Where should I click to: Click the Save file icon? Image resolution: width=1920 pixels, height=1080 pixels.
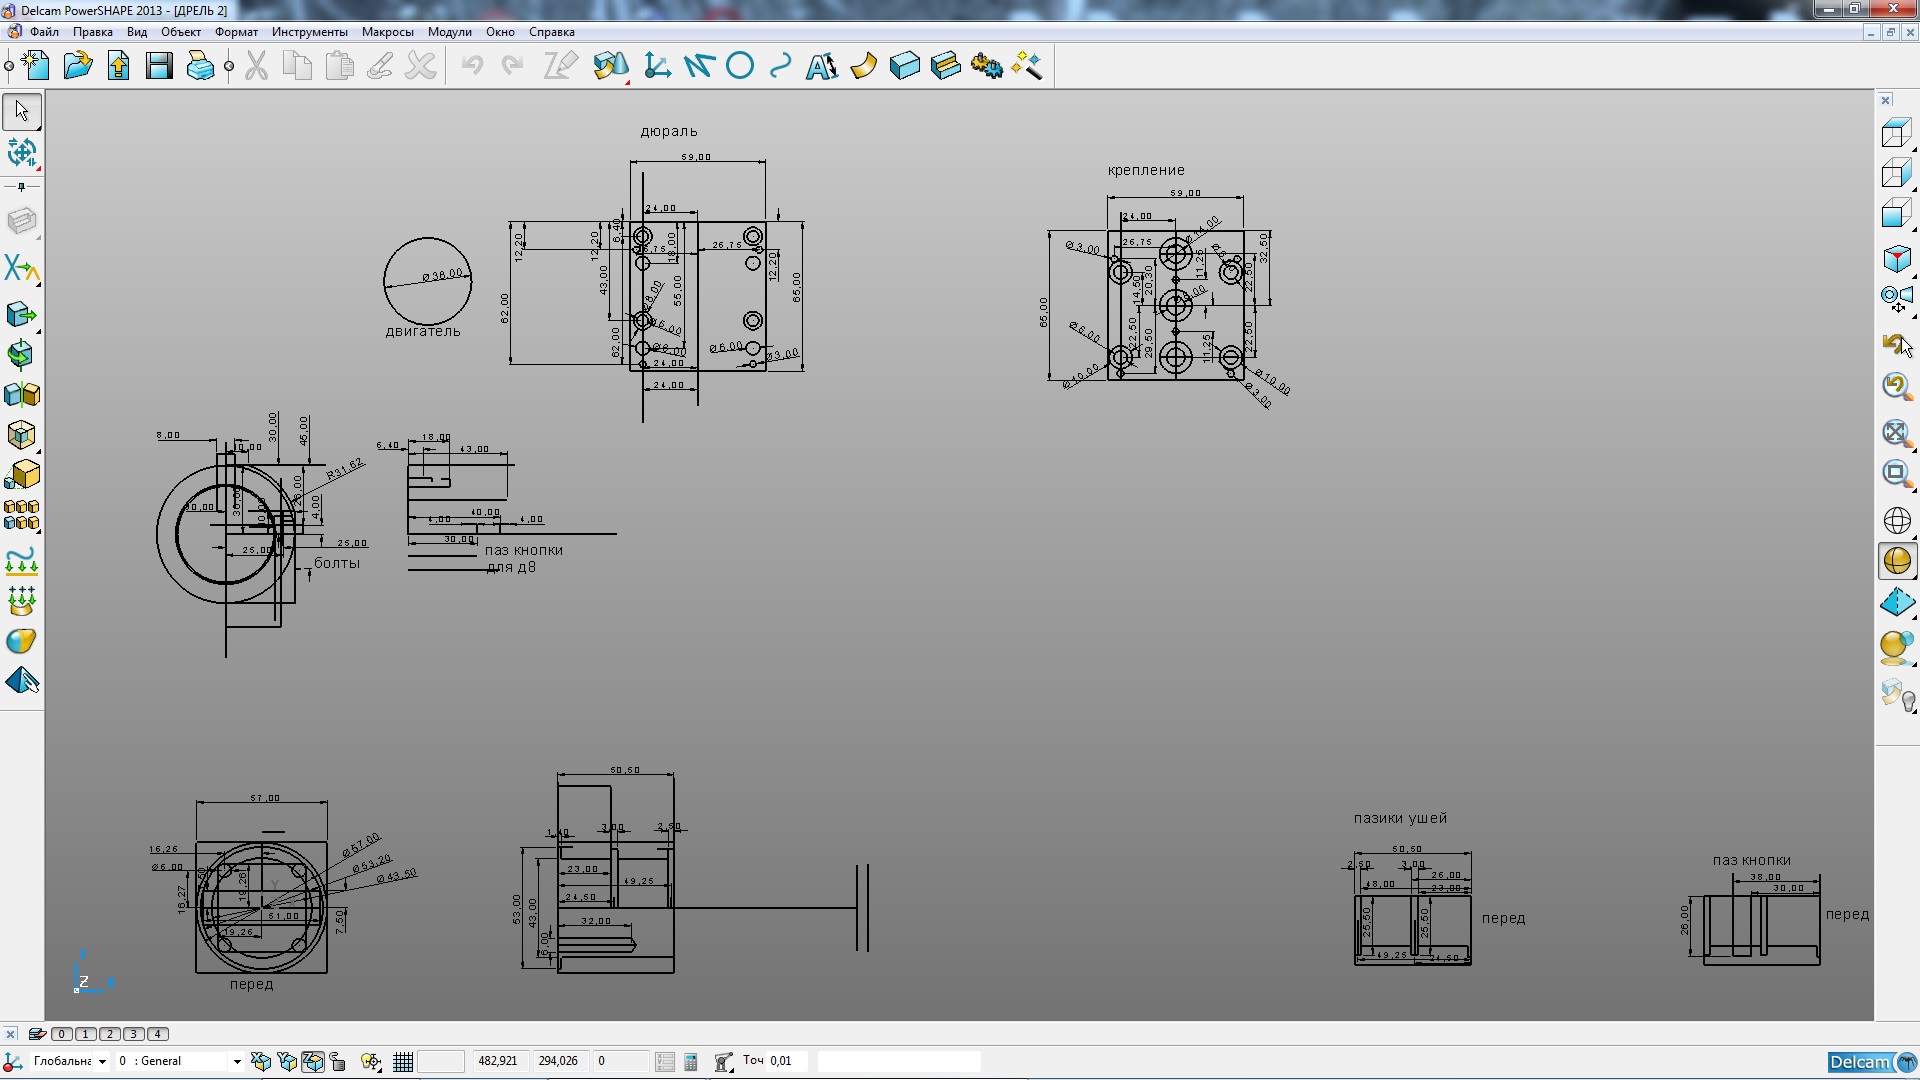pyautogui.click(x=159, y=66)
